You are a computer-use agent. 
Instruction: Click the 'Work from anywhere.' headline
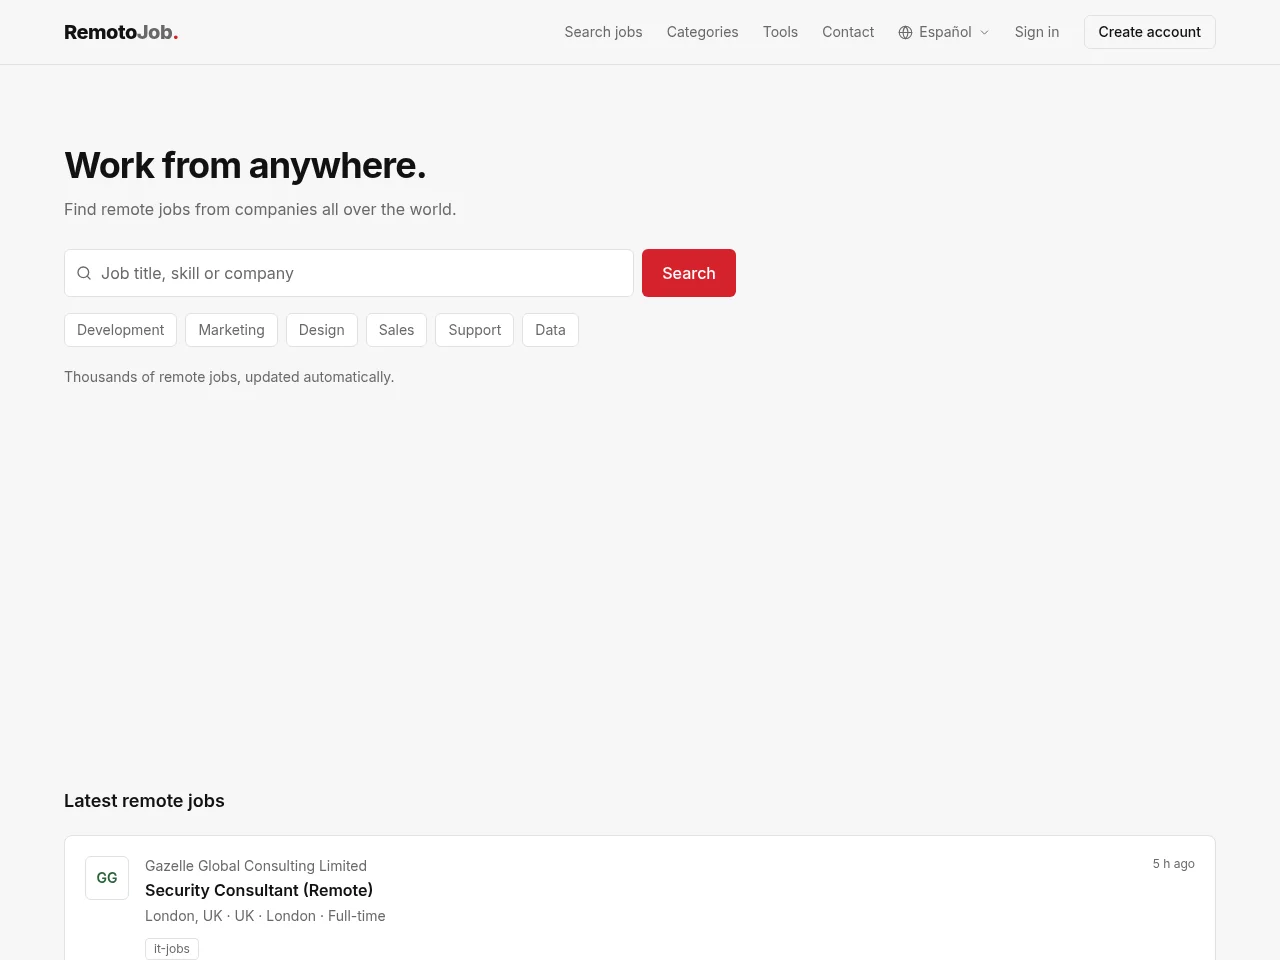click(245, 165)
